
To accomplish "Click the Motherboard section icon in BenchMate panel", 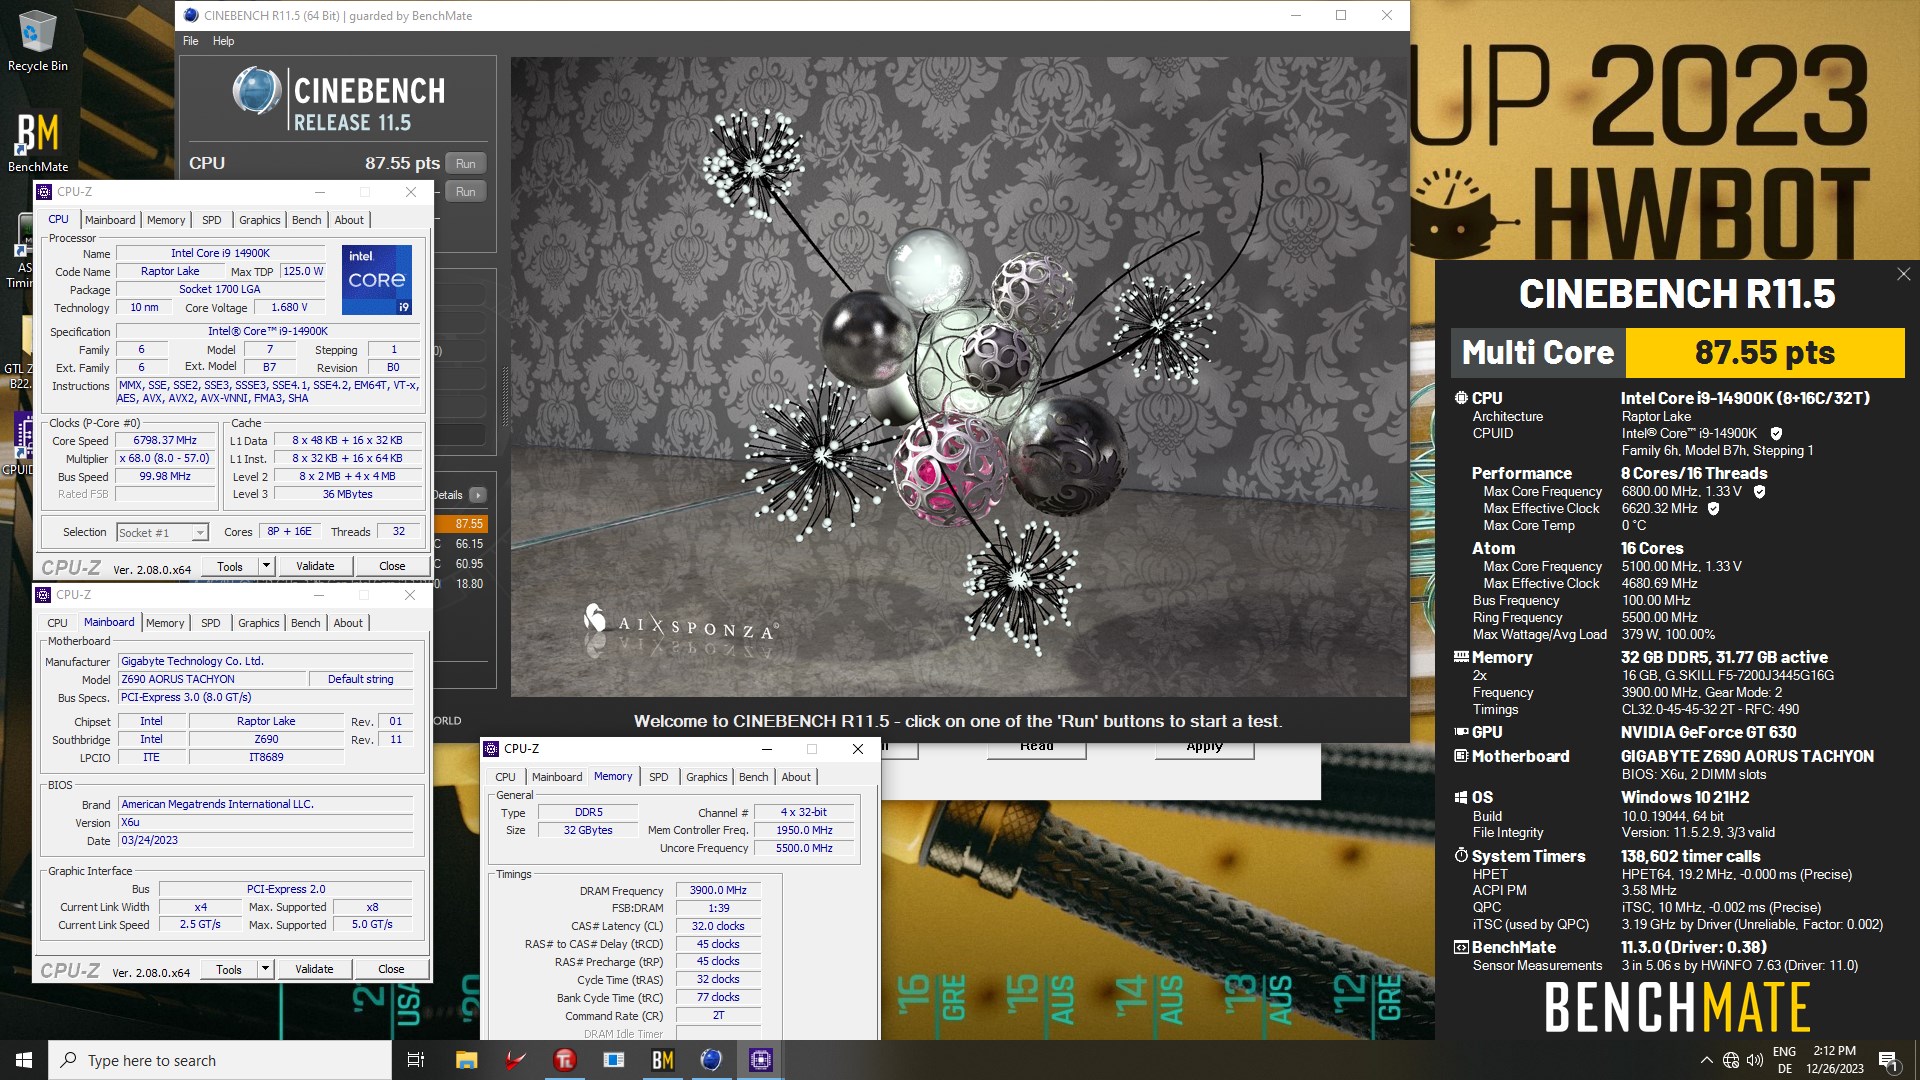I will 1461,756.
